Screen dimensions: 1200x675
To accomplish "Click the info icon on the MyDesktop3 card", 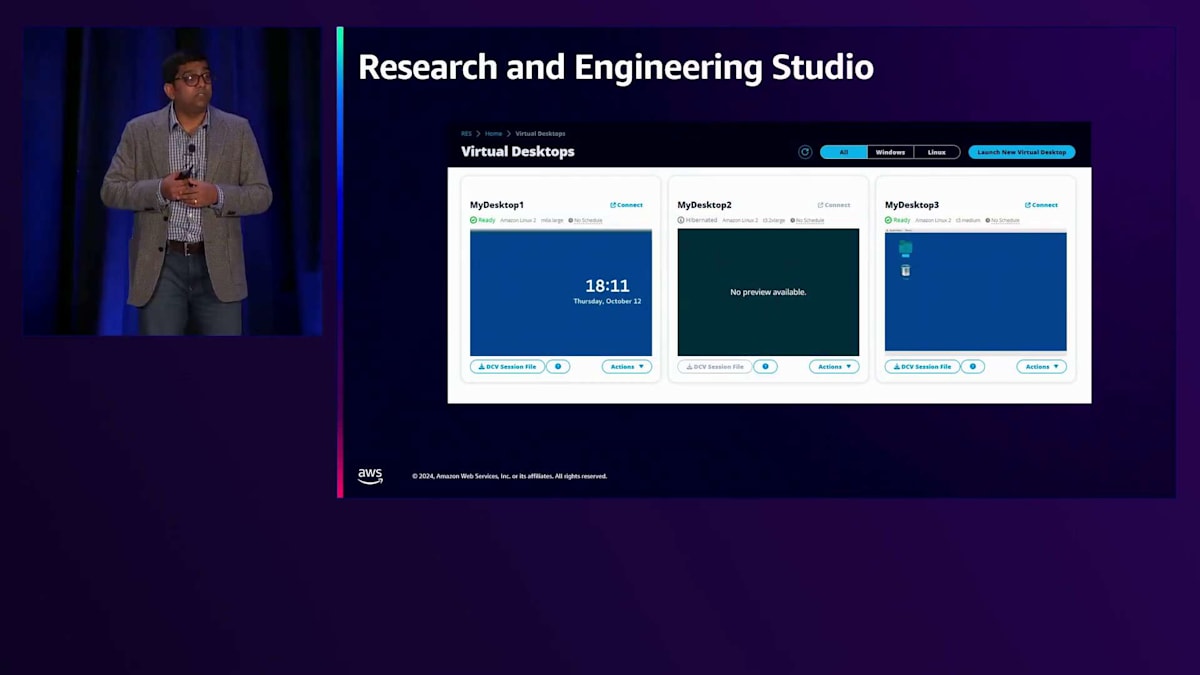I will 973,367.
